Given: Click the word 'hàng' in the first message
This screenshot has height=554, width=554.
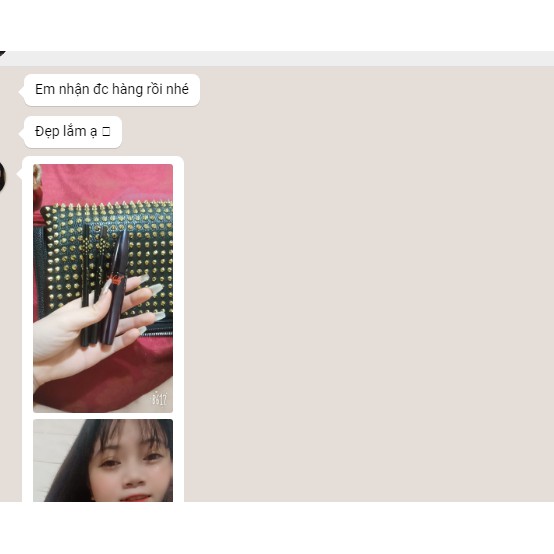Looking at the screenshot, I should [x=127, y=90].
